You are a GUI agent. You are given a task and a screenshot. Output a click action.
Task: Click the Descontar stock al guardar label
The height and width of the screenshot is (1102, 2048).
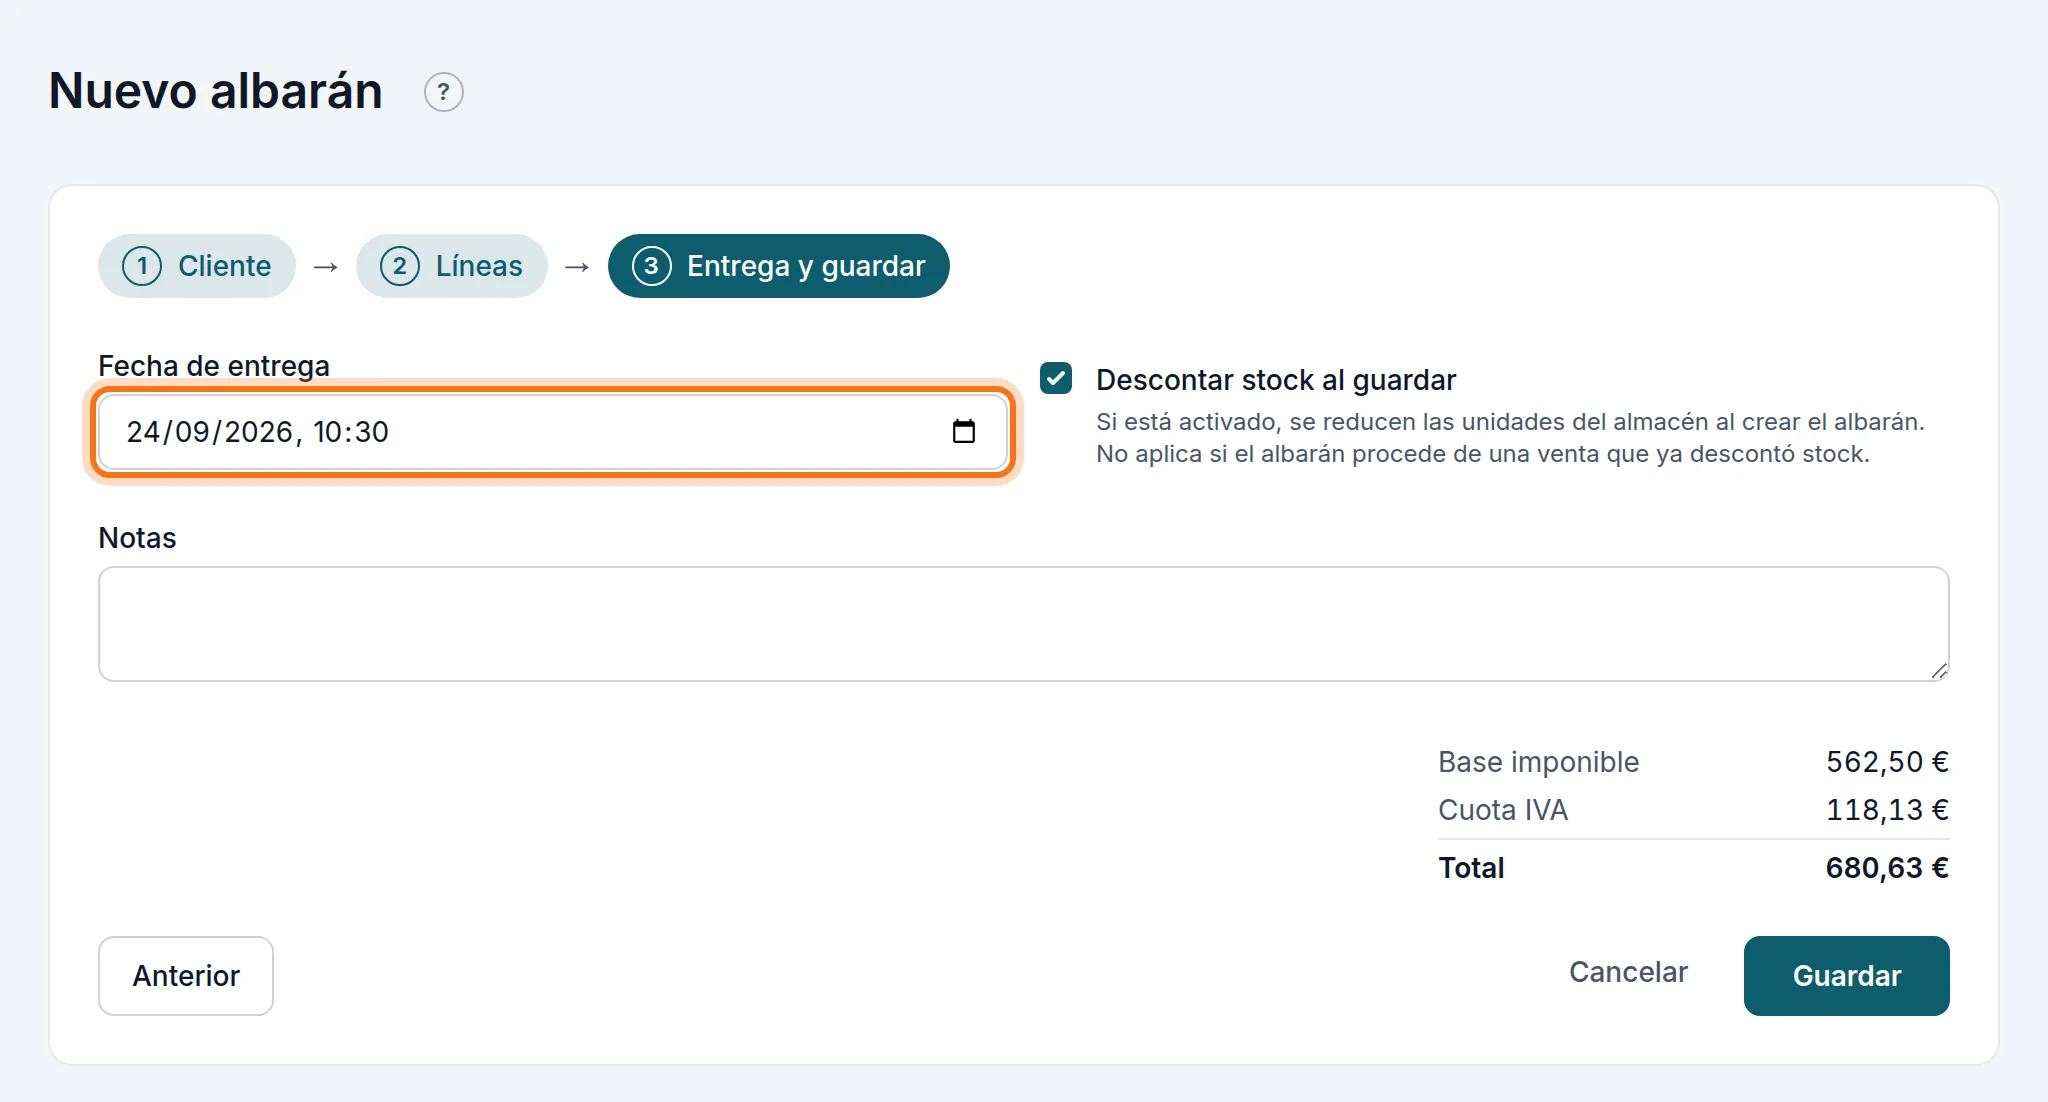pos(1275,380)
